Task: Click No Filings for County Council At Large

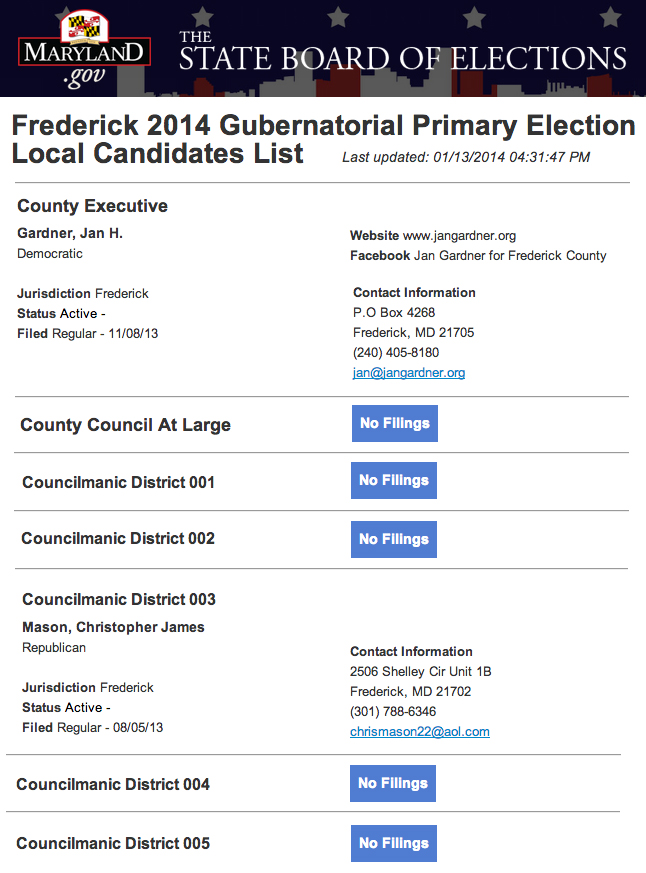Action: 395,423
